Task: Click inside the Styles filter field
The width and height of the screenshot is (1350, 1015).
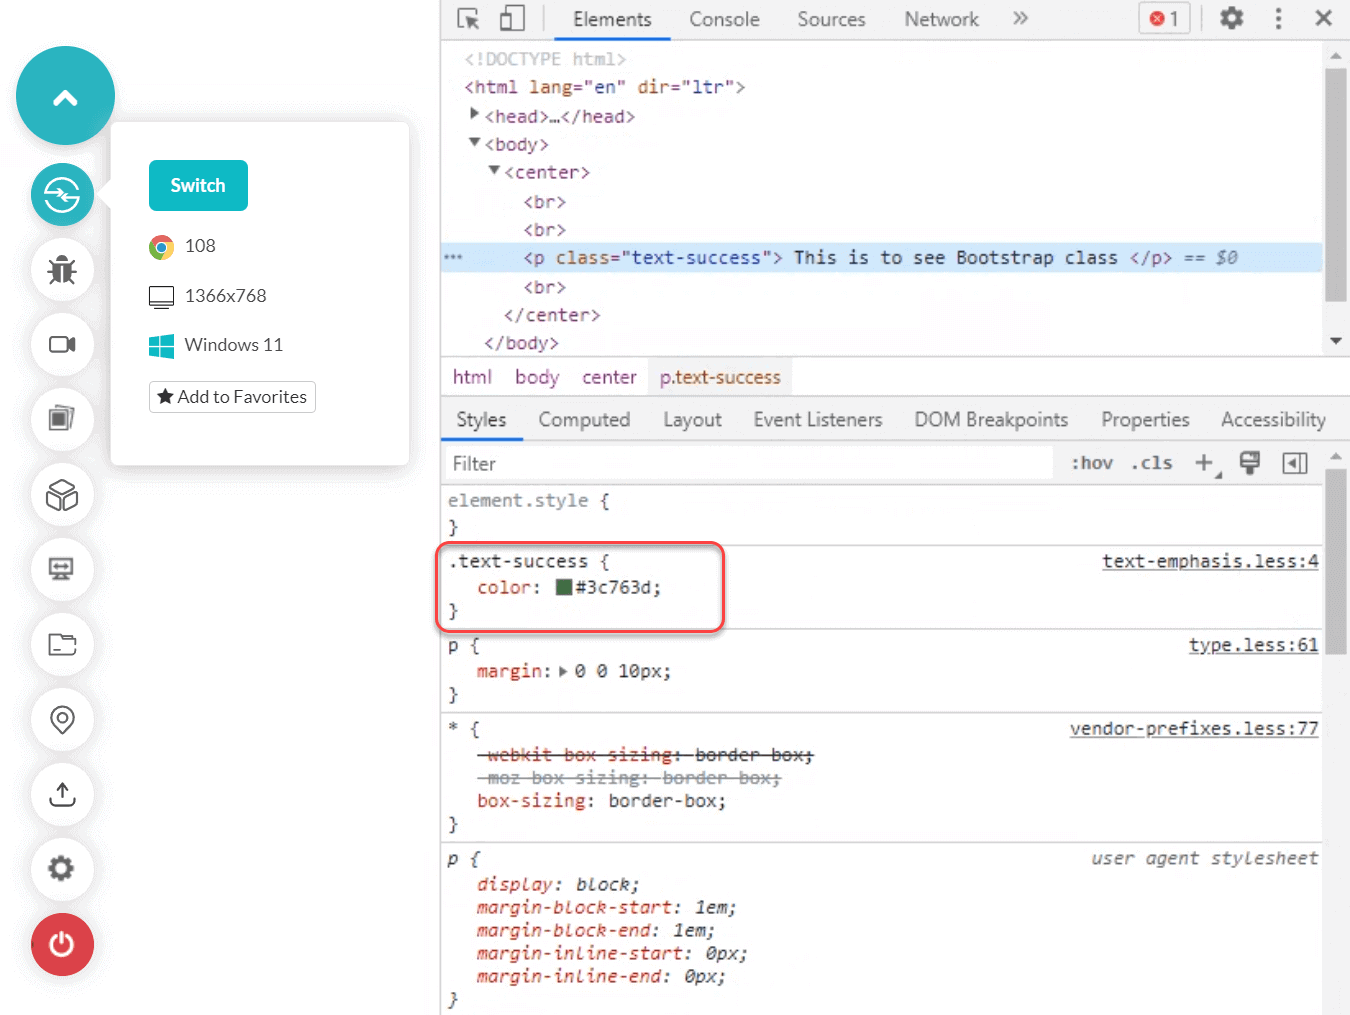Action: 700,462
